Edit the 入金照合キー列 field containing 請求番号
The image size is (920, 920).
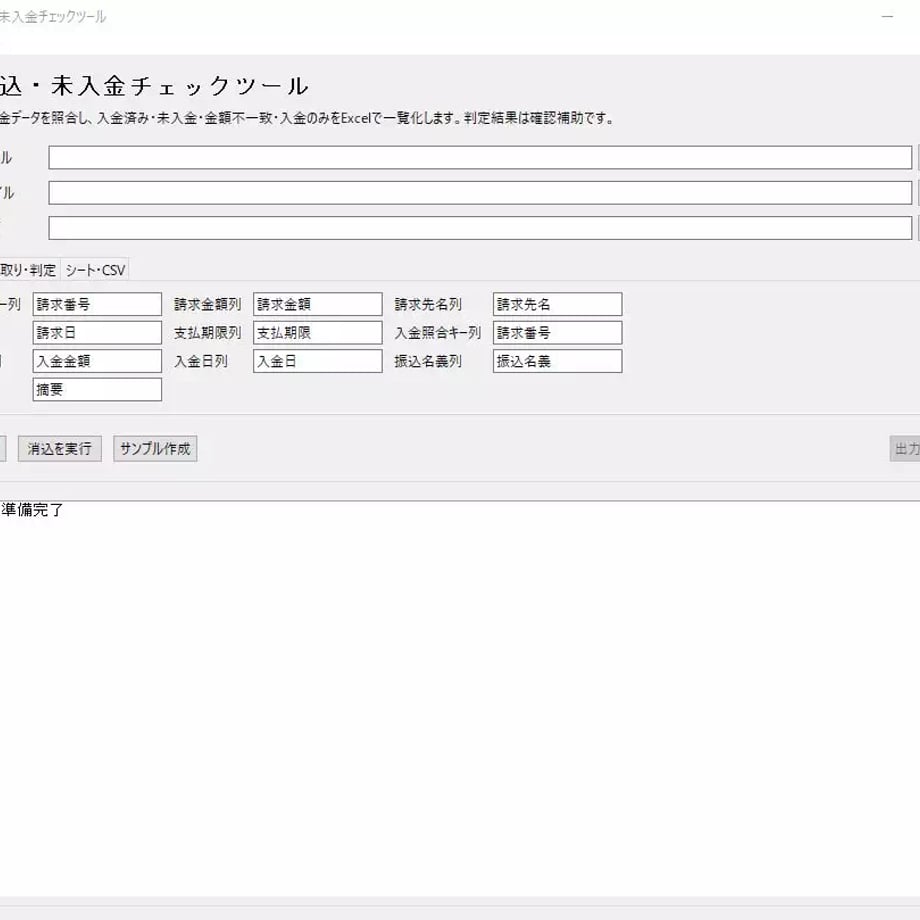557,333
